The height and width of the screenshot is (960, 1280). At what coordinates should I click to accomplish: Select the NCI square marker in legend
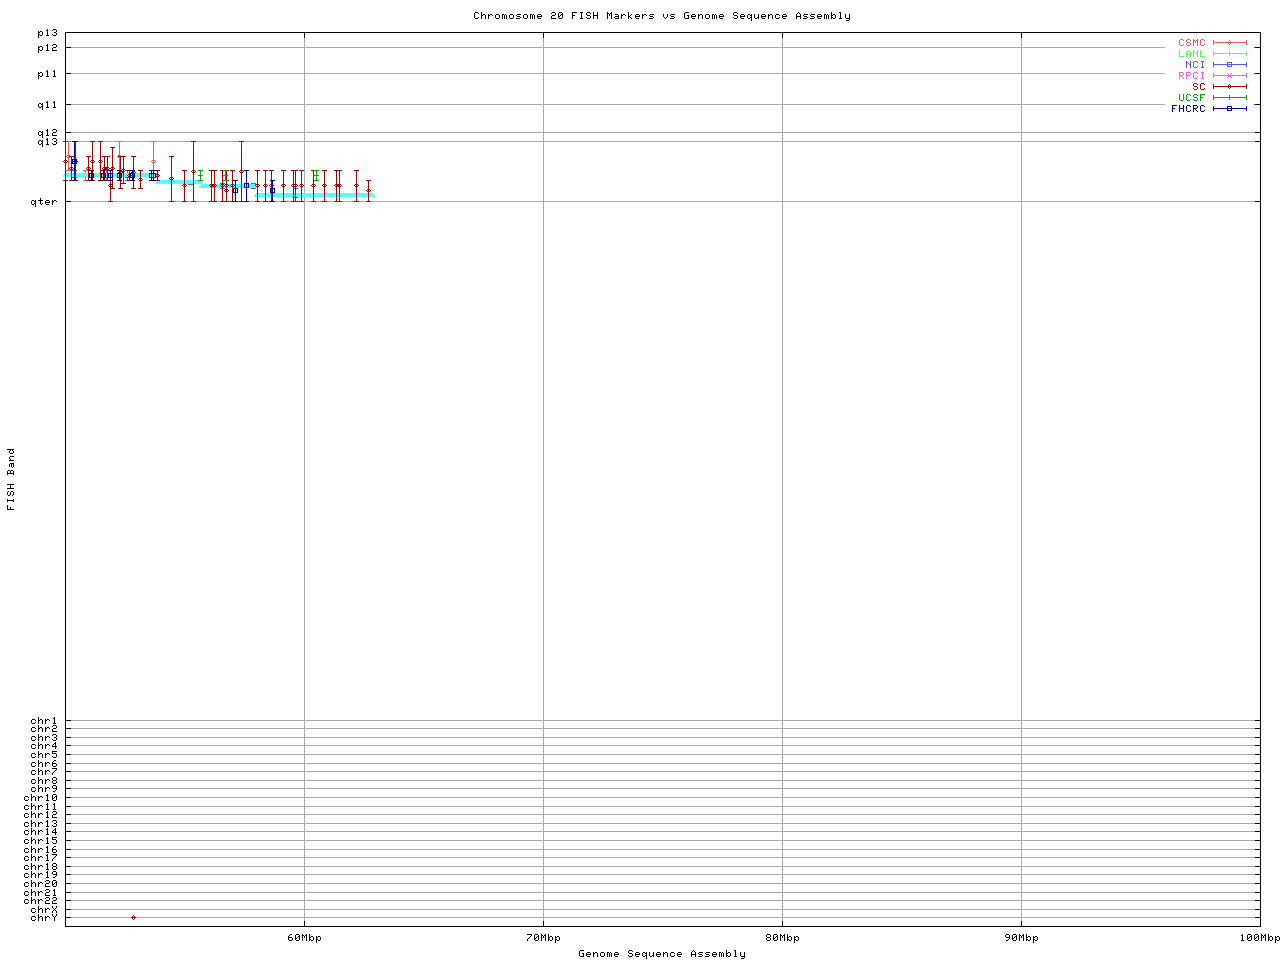[1229, 65]
